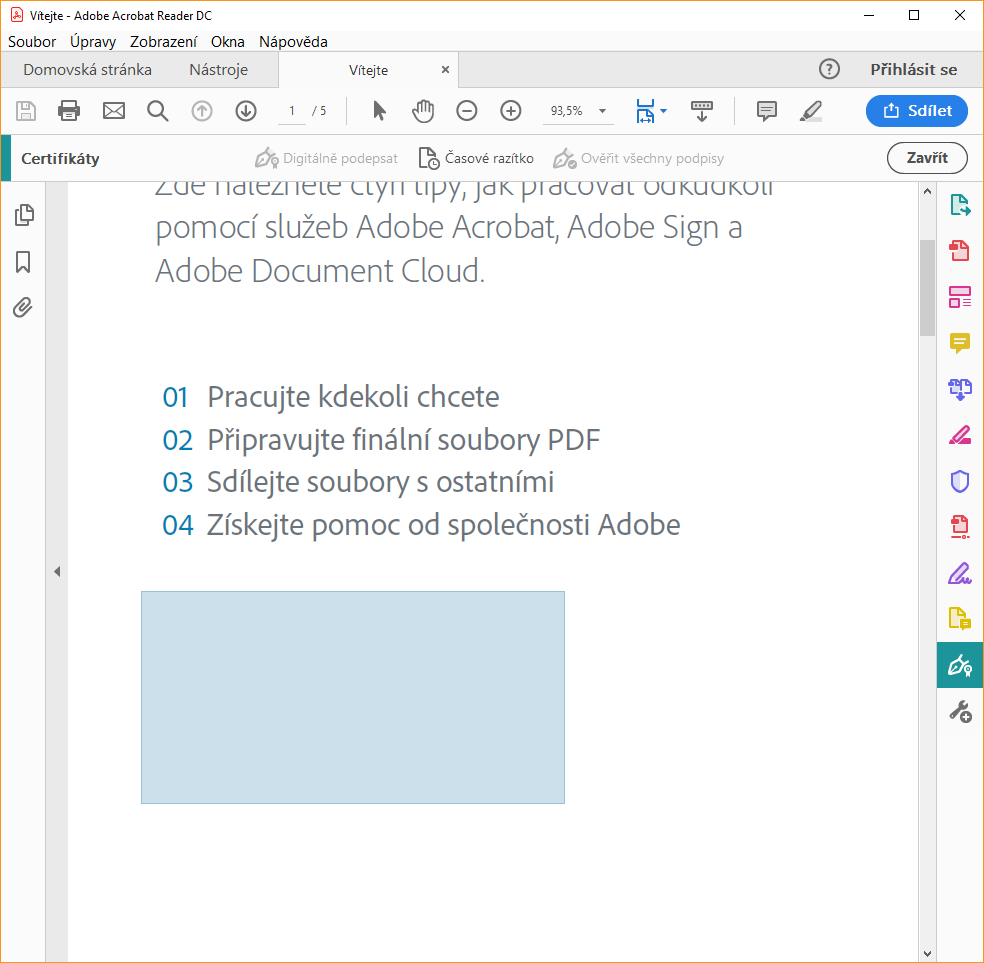984x963 pixels.
Task: Go to next page arrow
Action: coord(246,111)
